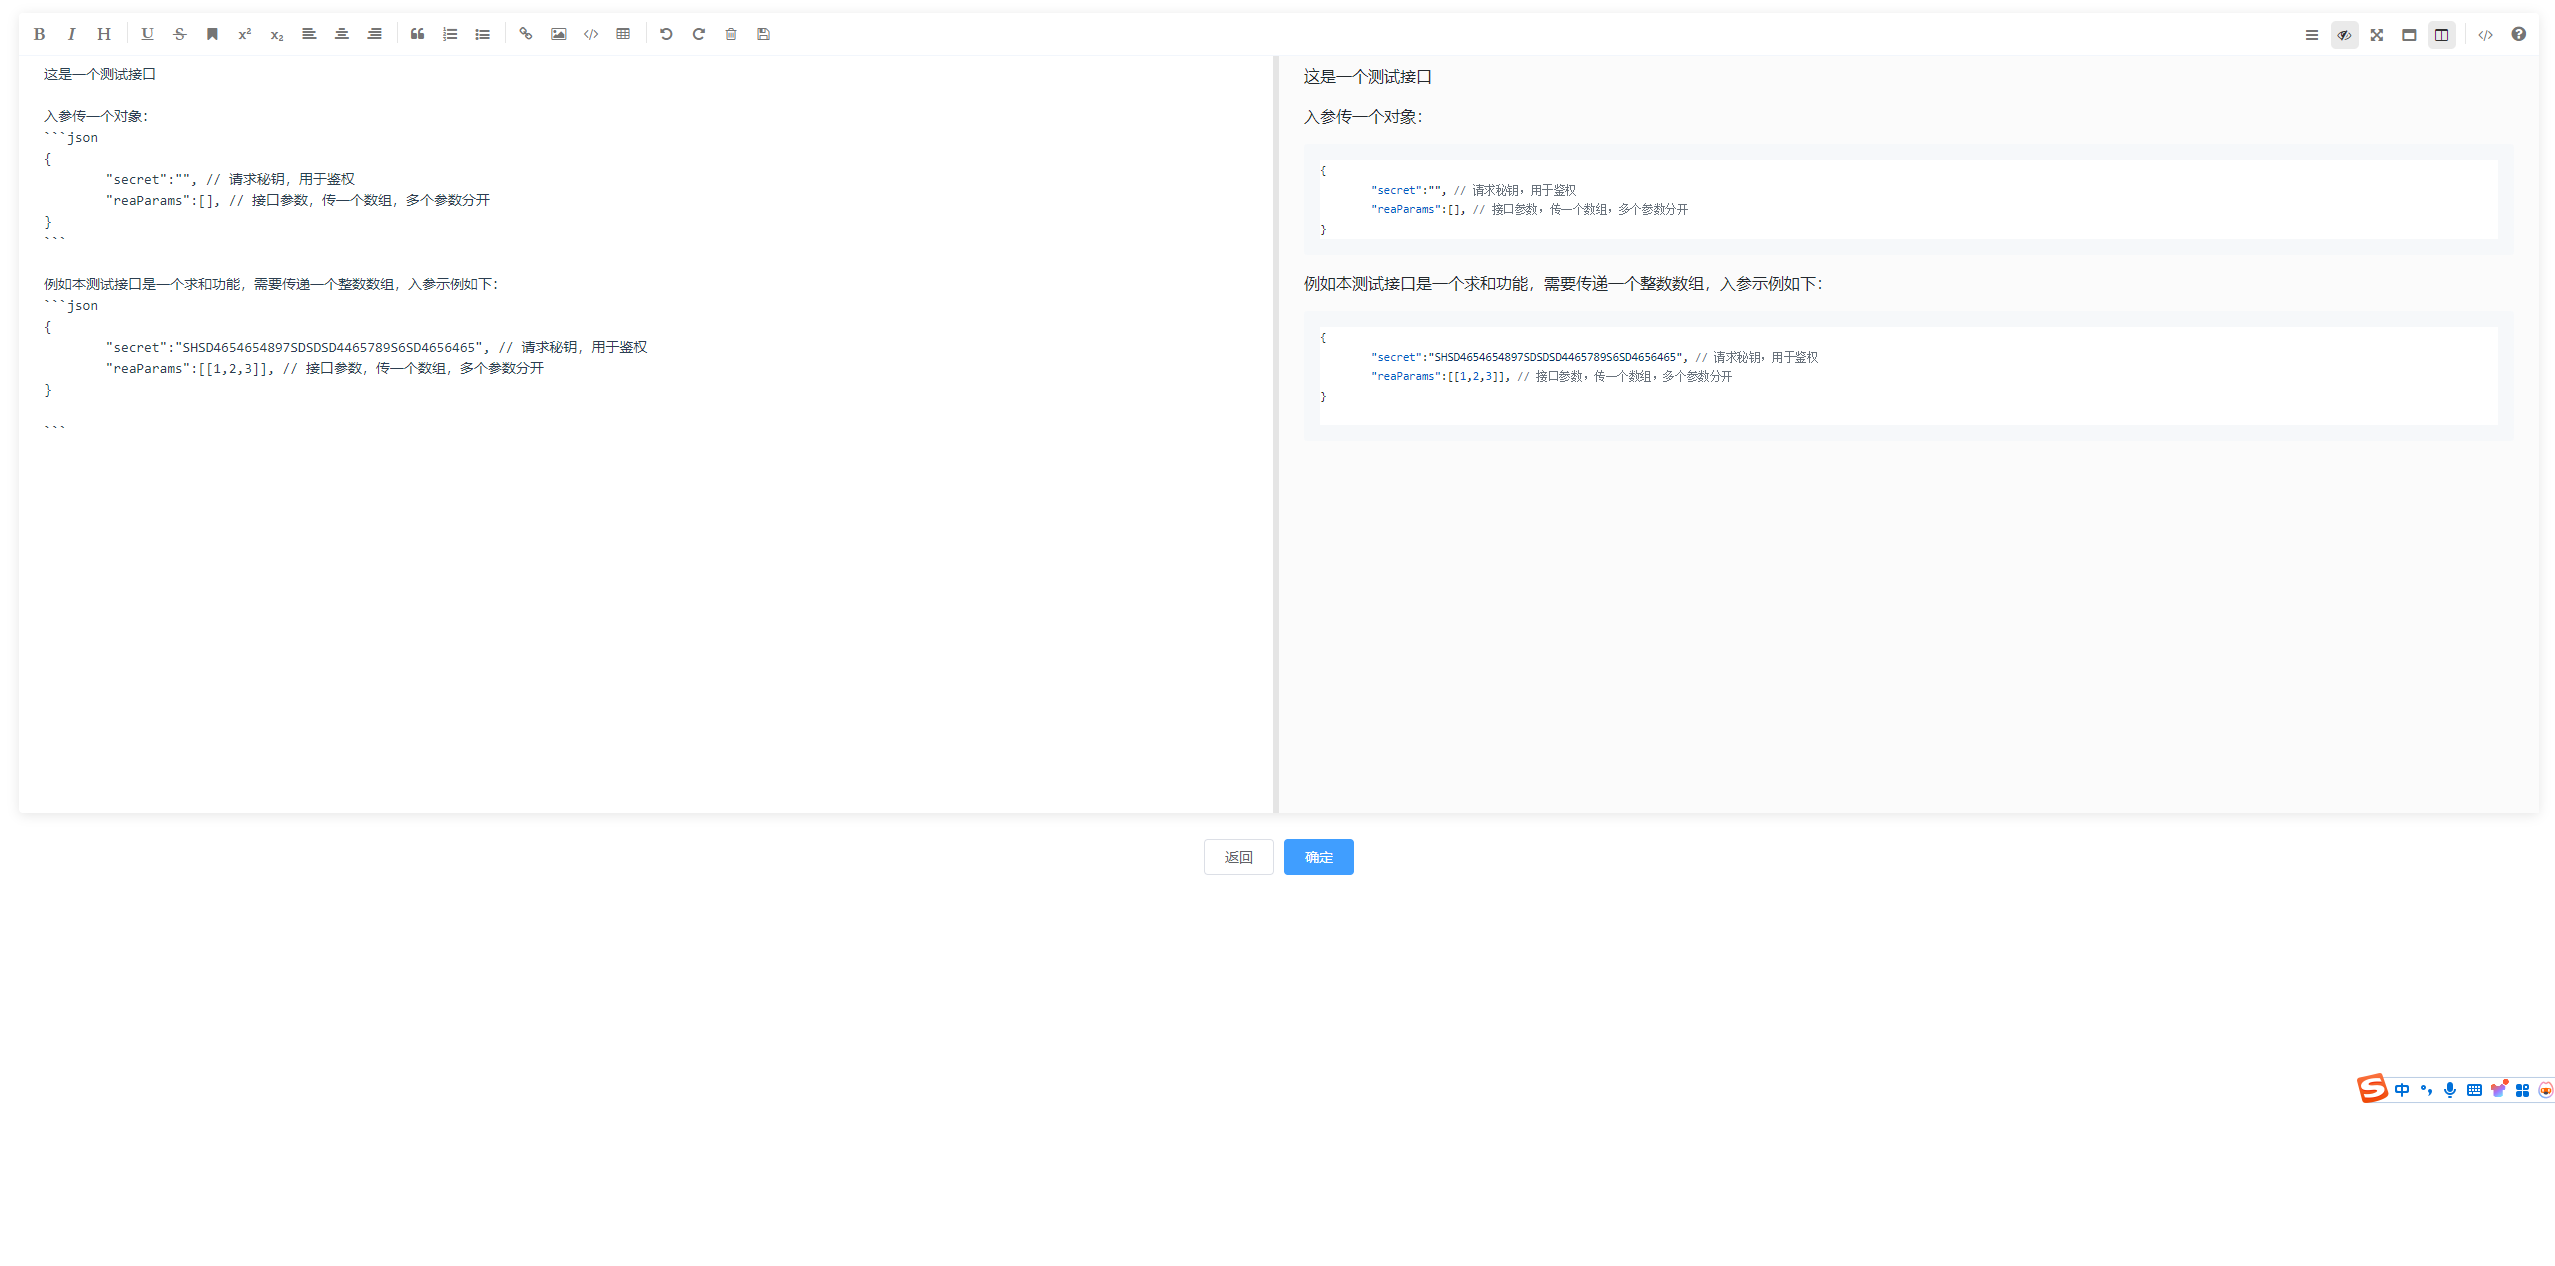Center-align the text
This screenshot has height=1266, width=2555.
tap(342, 34)
